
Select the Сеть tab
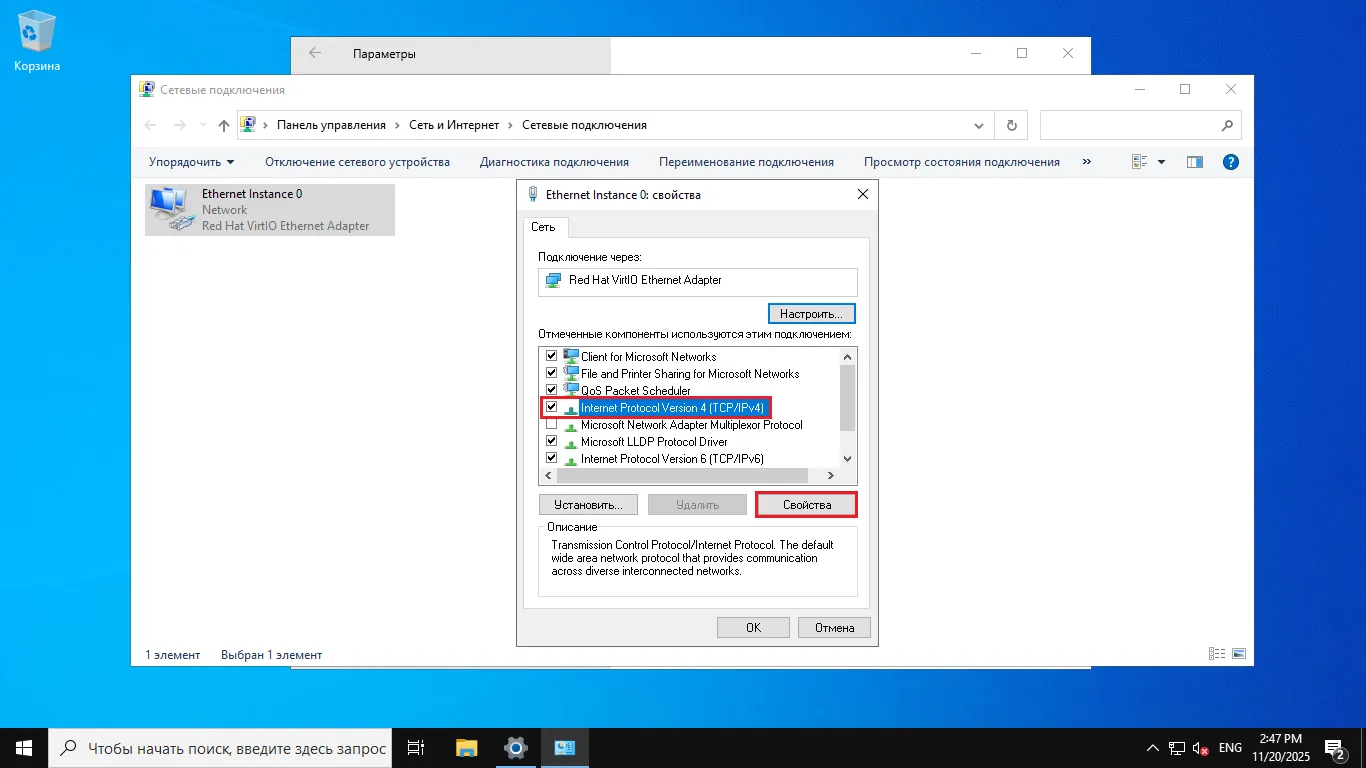tap(543, 227)
